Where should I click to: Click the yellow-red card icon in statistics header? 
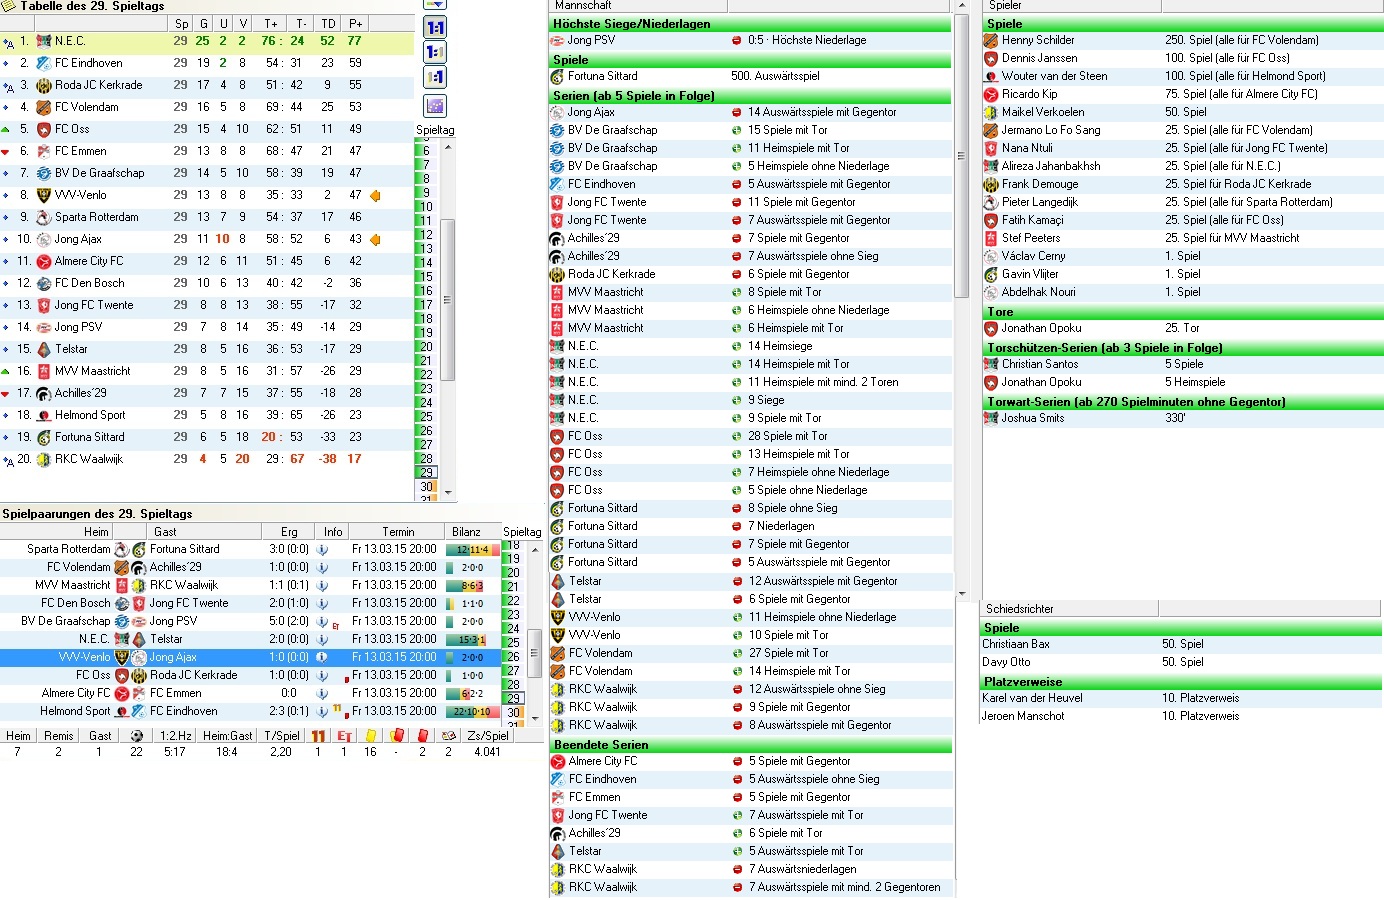tap(396, 736)
